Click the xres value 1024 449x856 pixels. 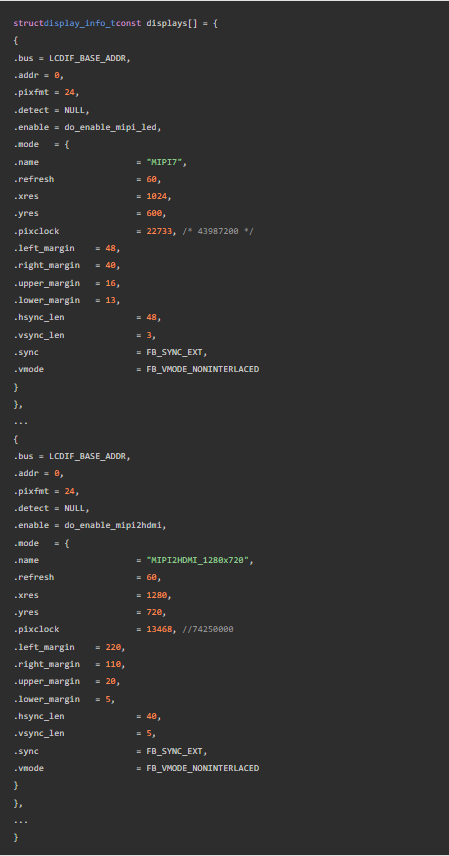click(x=157, y=196)
